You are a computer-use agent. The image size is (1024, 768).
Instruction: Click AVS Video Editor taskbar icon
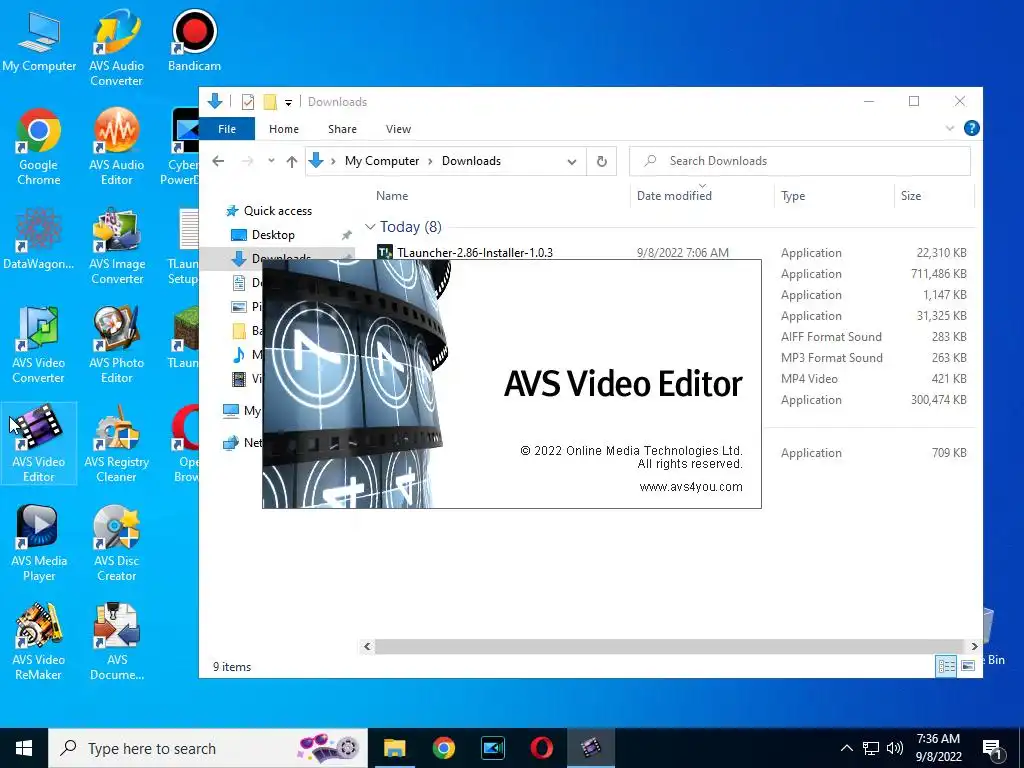pos(591,748)
